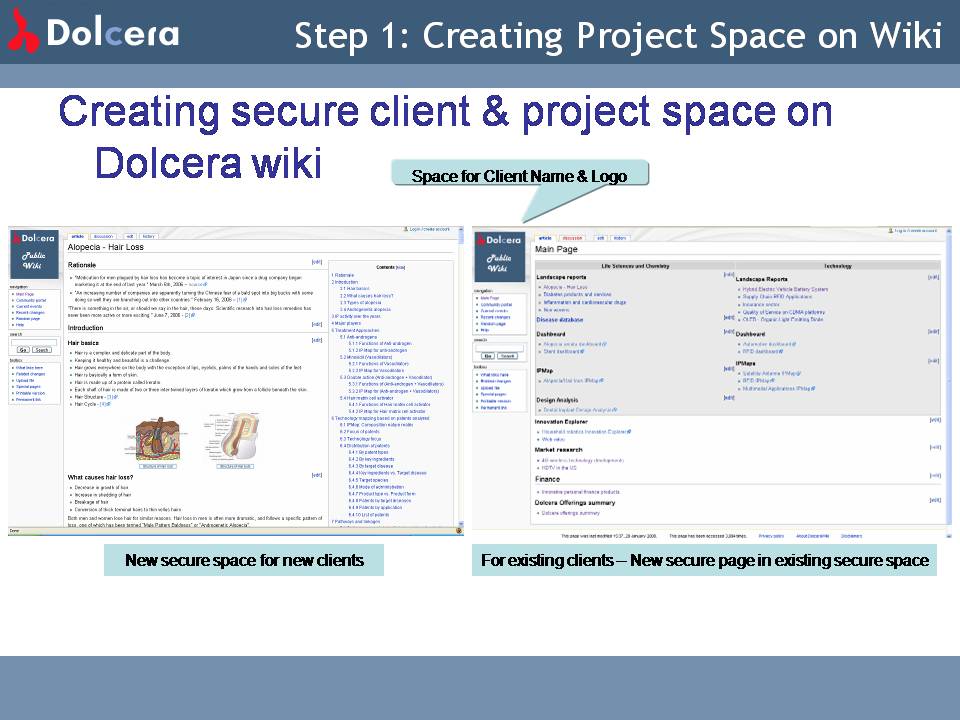Click the Space for Client Name & Logo callout
Screen dimensions: 960x720
pyautogui.click(x=519, y=176)
